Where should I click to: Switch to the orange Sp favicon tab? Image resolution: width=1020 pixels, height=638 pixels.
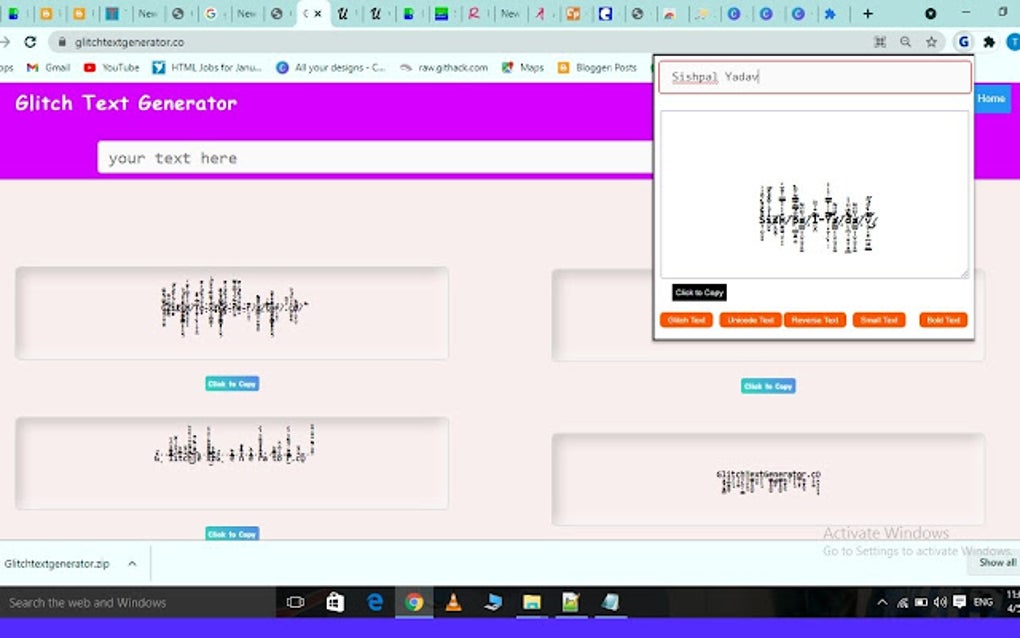click(573, 14)
